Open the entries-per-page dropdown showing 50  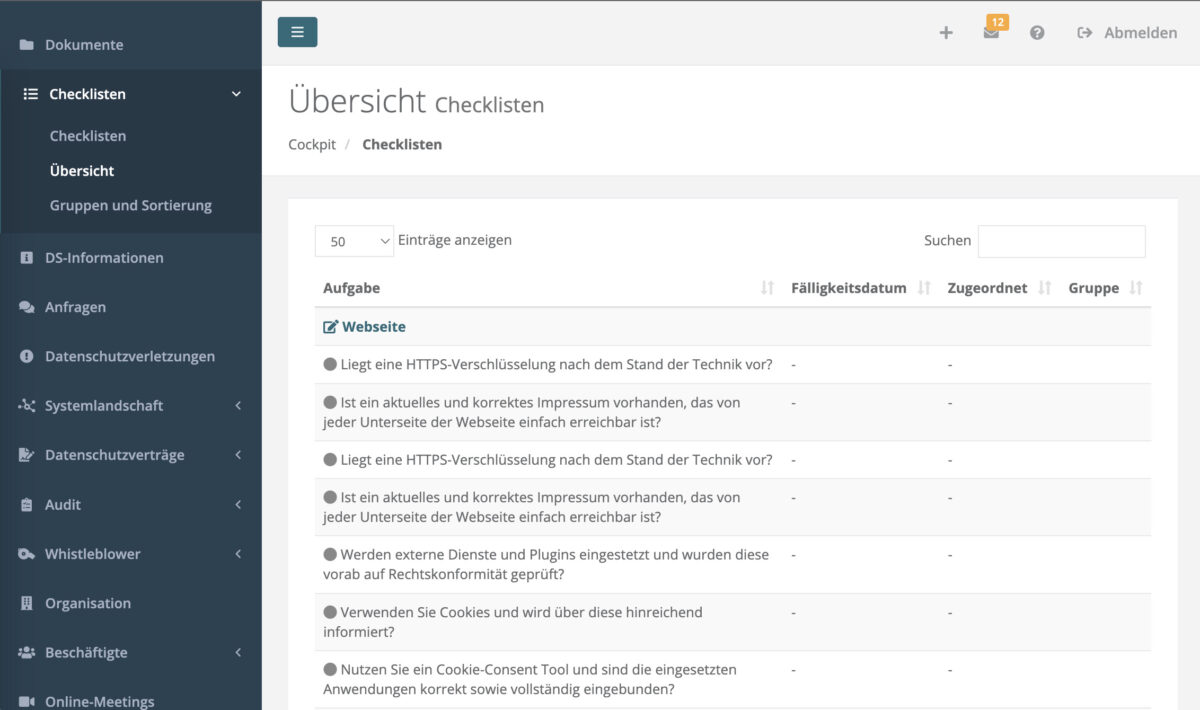[354, 241]
